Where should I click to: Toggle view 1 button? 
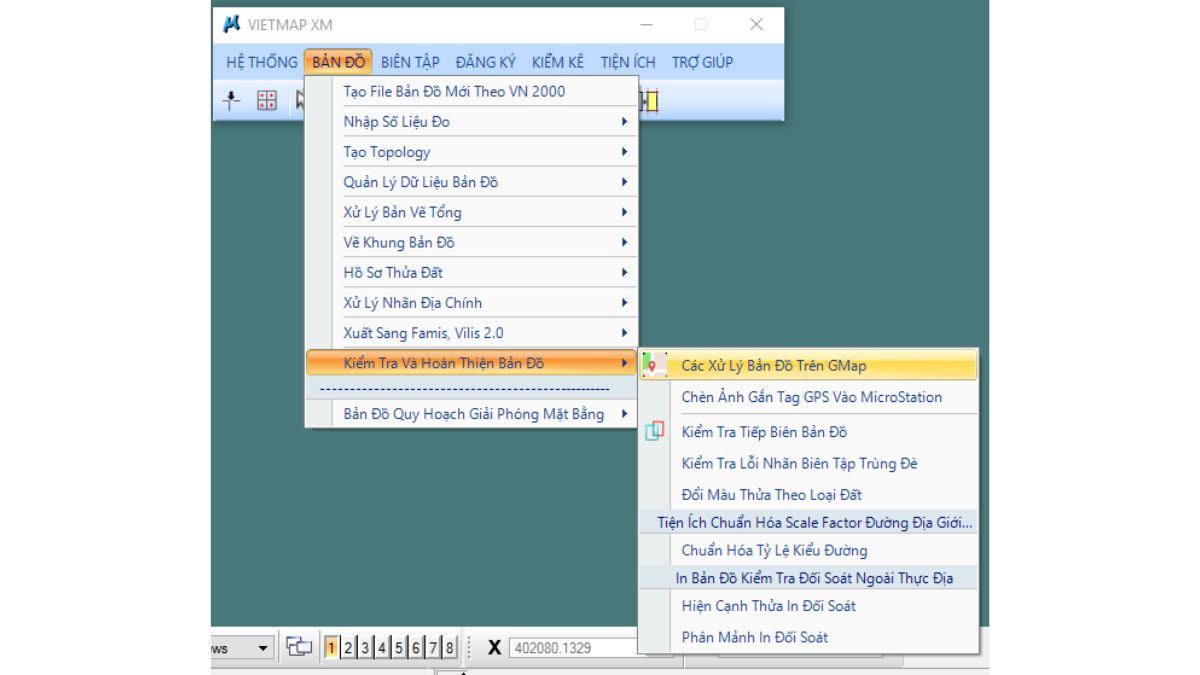(x=332, y=648)
